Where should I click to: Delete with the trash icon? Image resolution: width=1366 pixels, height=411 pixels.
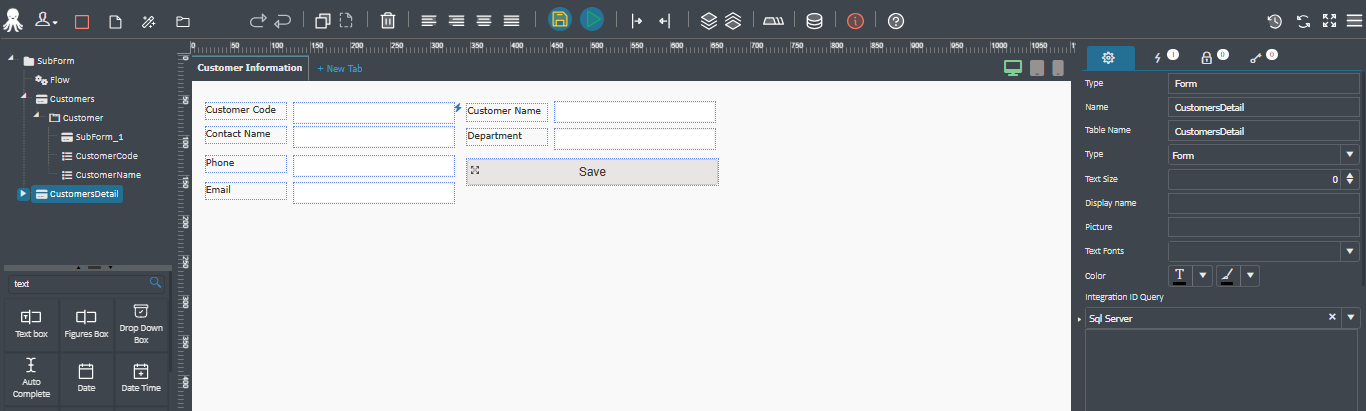(x=388, y=21)
